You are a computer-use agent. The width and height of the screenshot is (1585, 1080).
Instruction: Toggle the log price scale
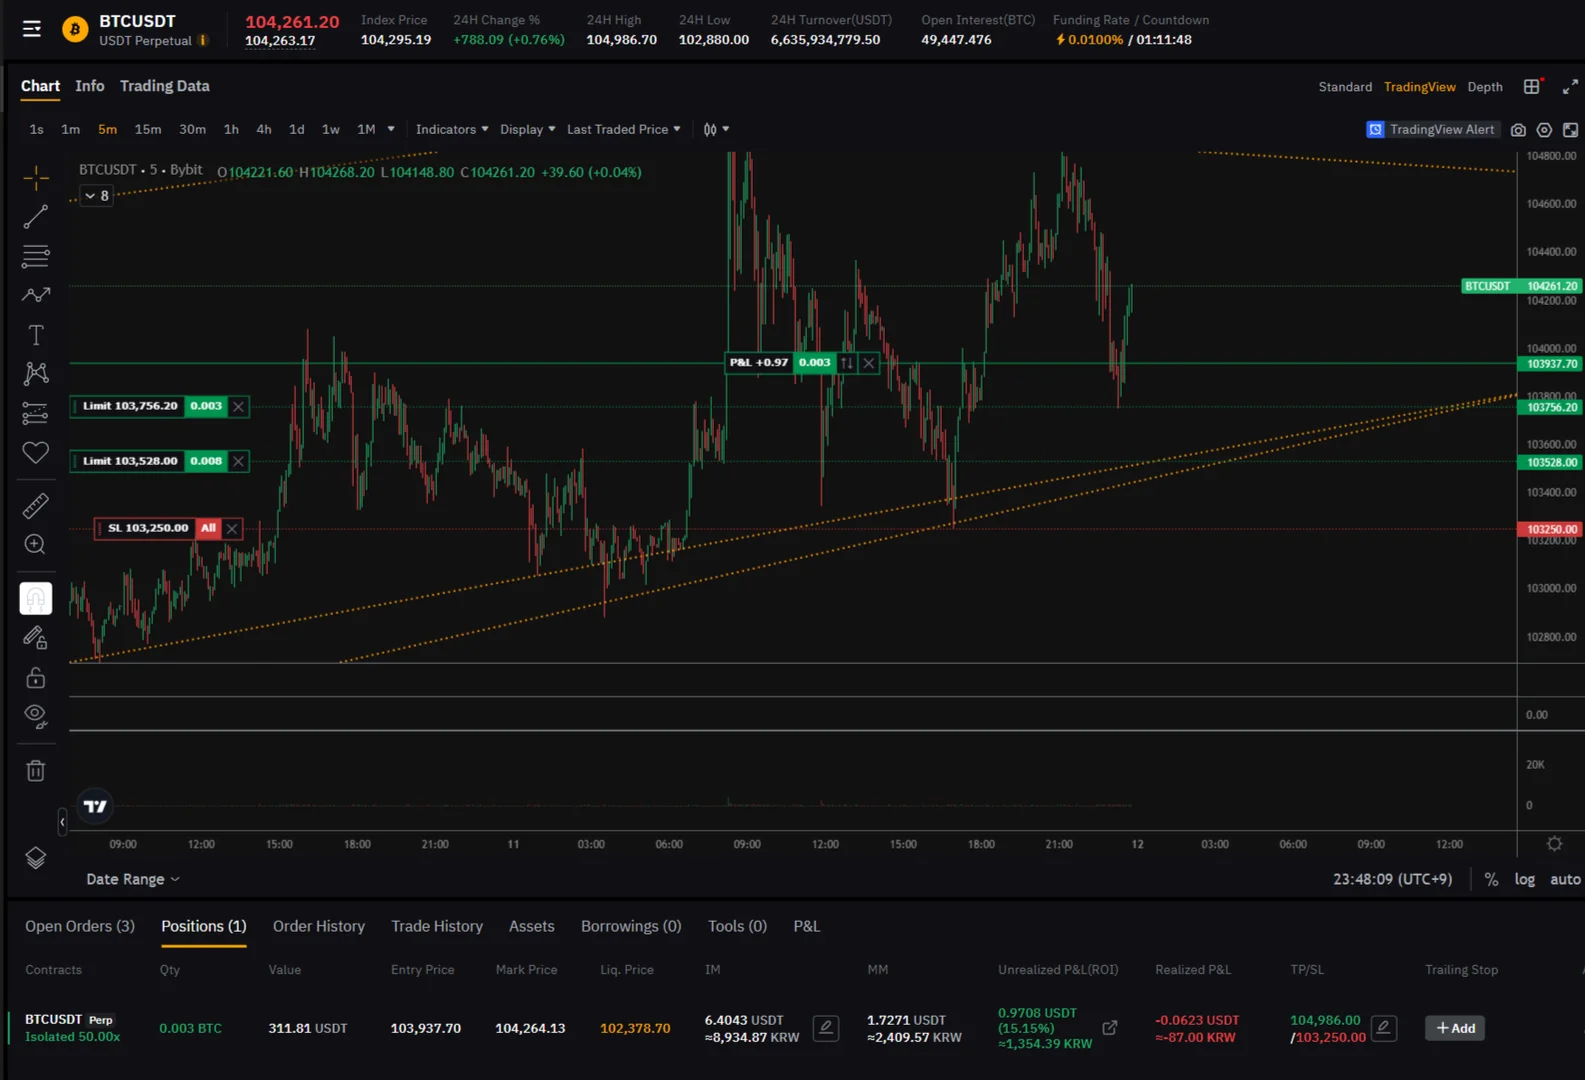[x=1524, y=879]
